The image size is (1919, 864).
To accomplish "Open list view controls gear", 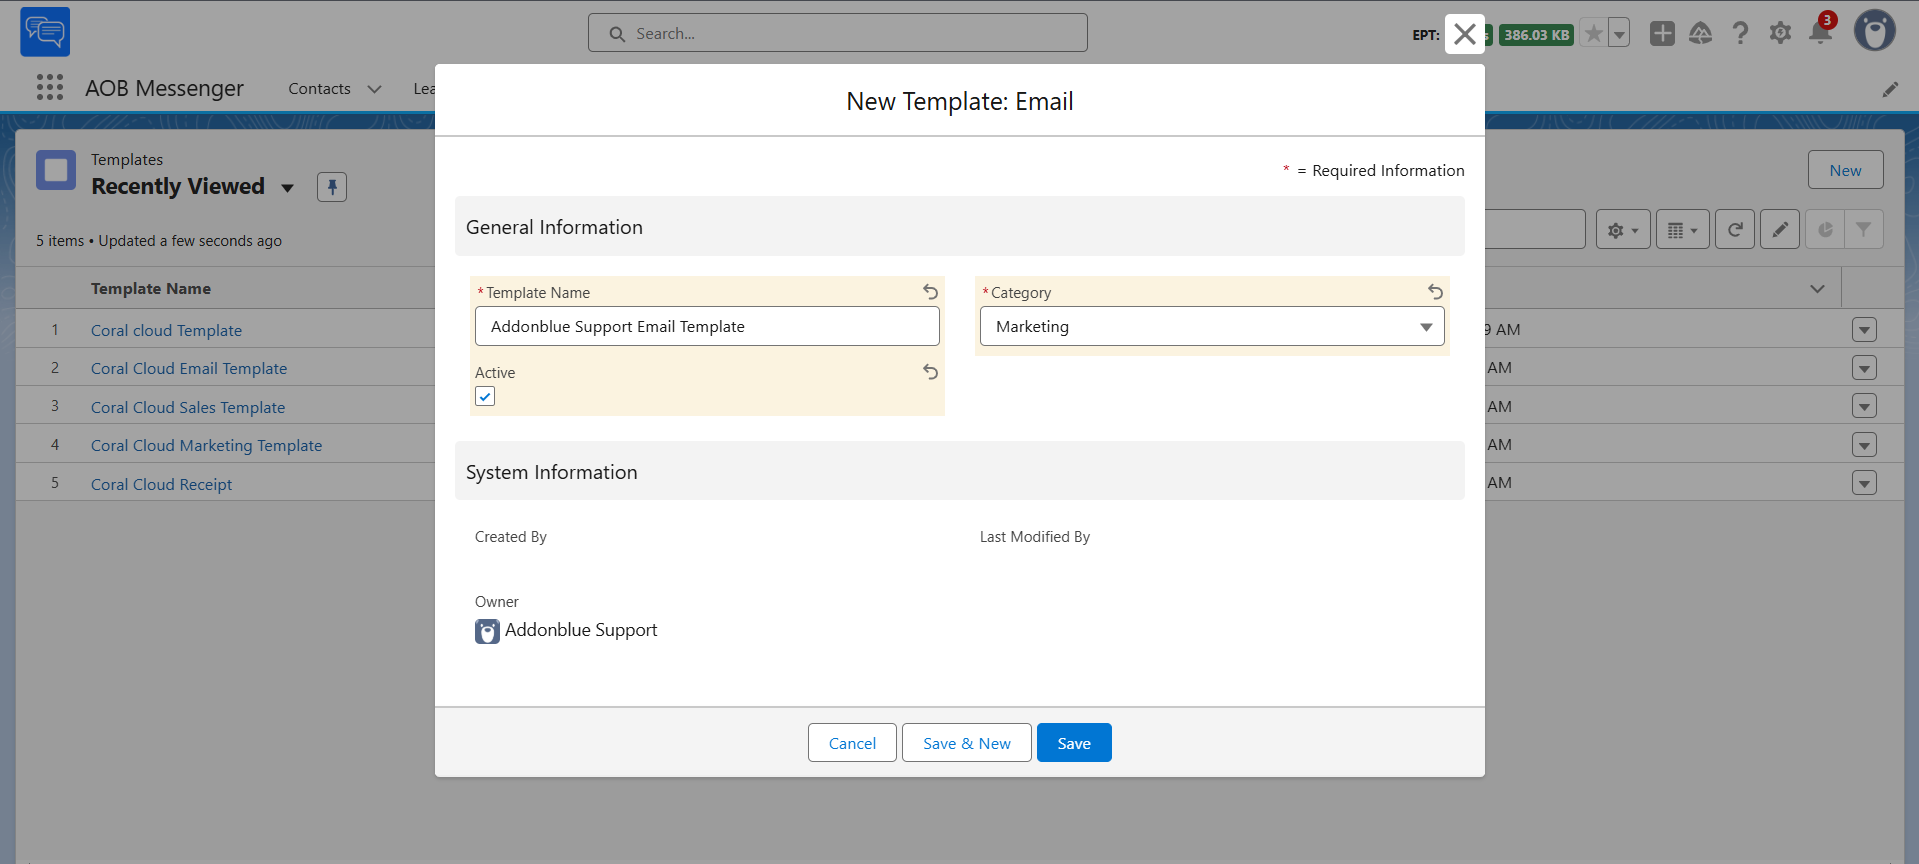I will point(1623,229).
